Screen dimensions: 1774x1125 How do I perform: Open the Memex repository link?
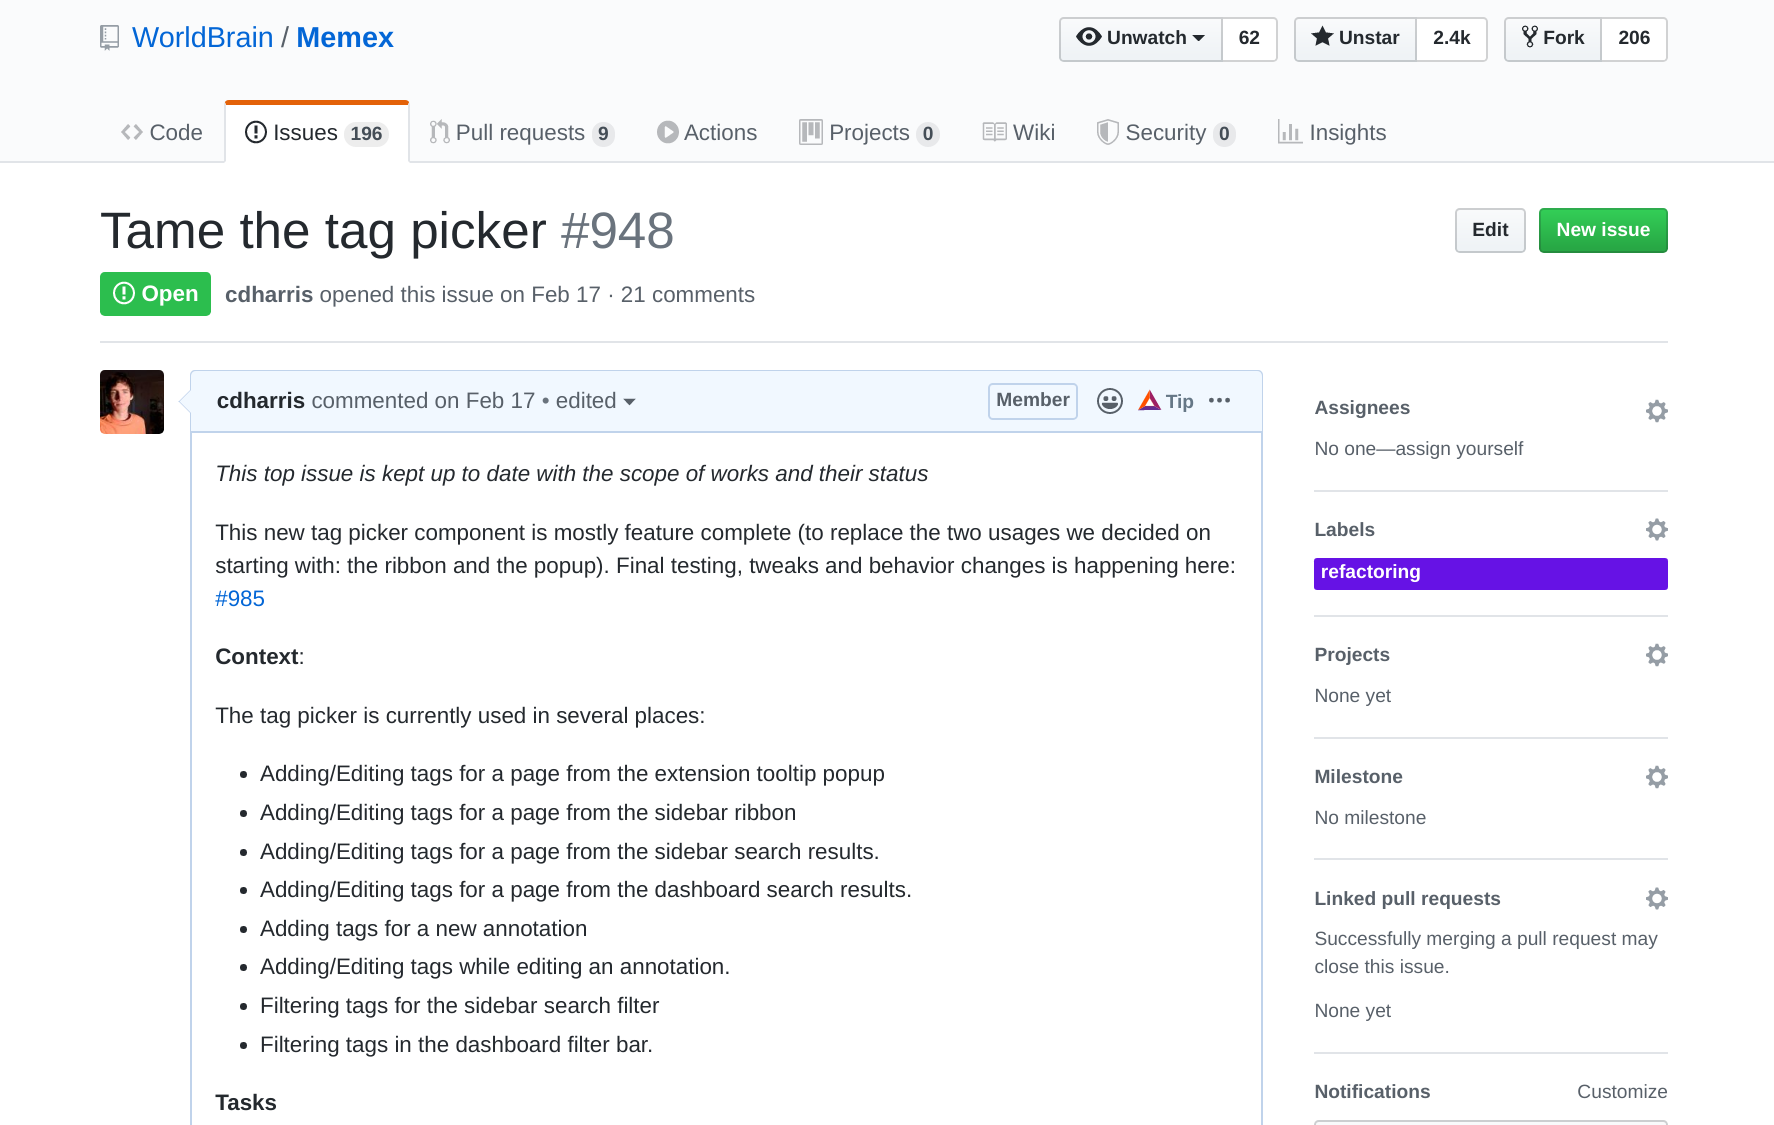(x=345, y=38)
